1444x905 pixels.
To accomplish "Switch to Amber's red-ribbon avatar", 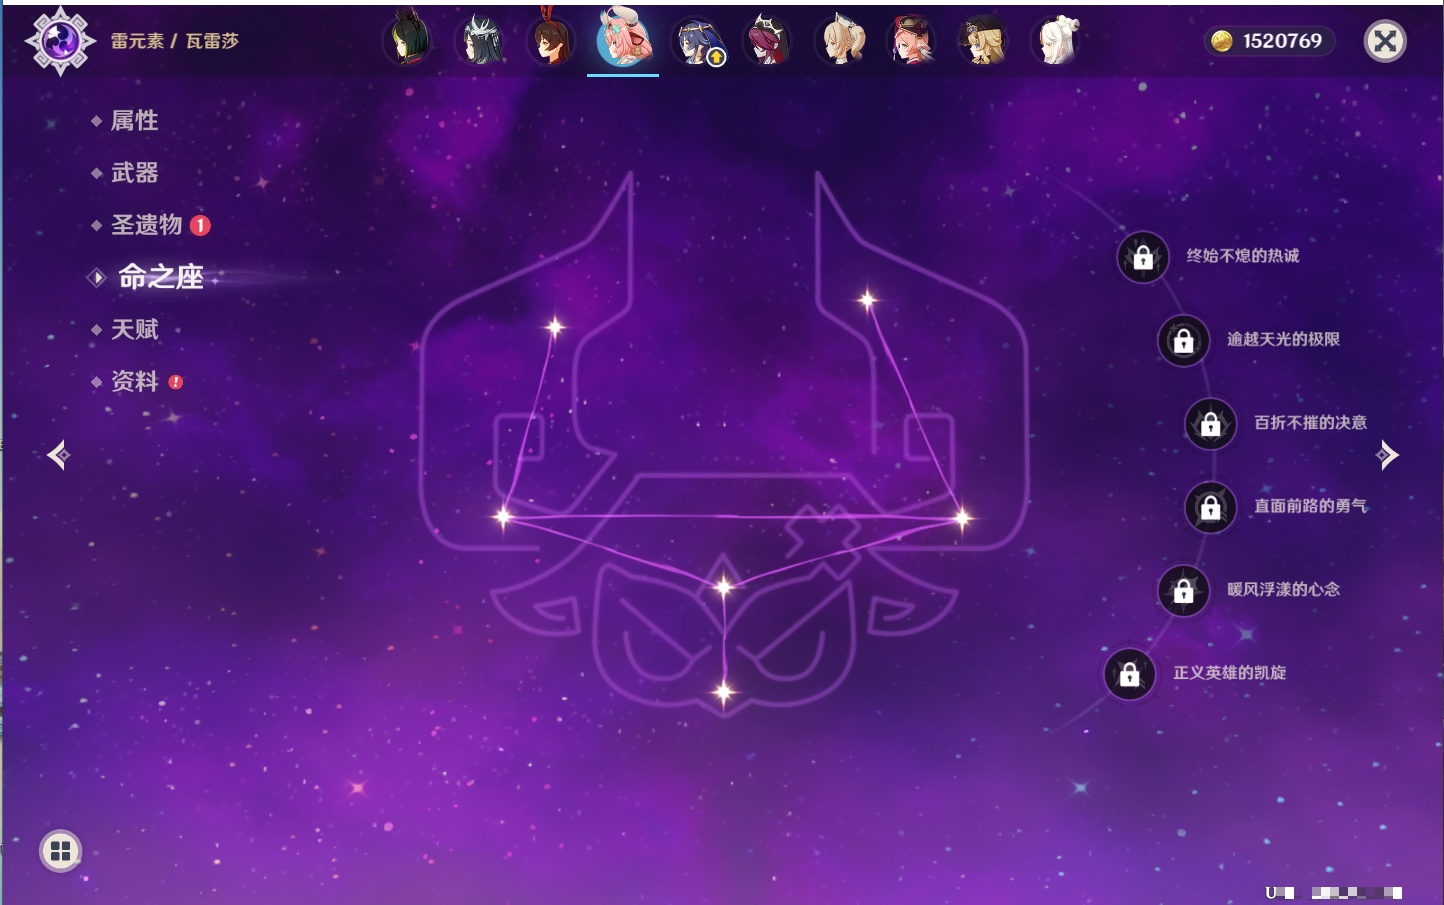I will tap(552, 40).
